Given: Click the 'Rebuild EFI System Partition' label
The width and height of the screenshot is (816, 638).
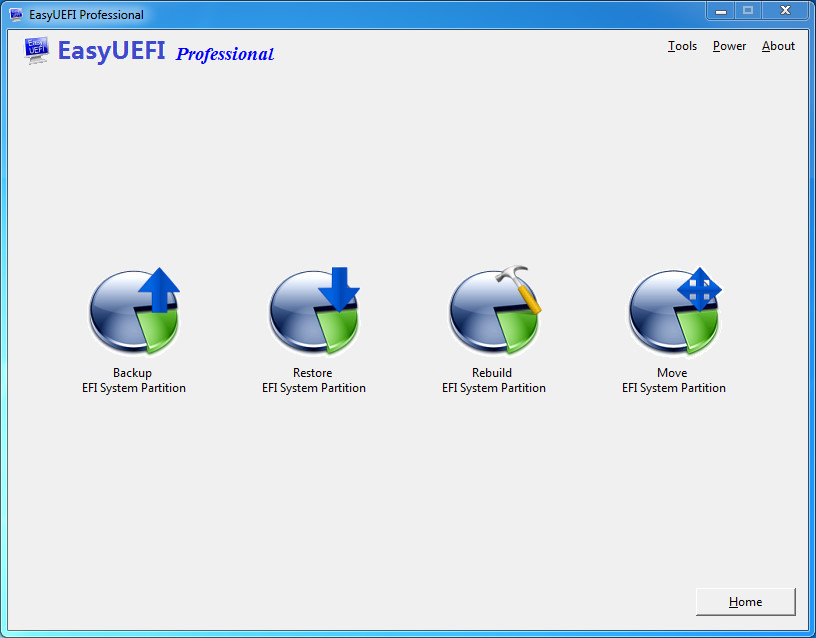Looking at the screenshot, I should [x=494, y=380].
